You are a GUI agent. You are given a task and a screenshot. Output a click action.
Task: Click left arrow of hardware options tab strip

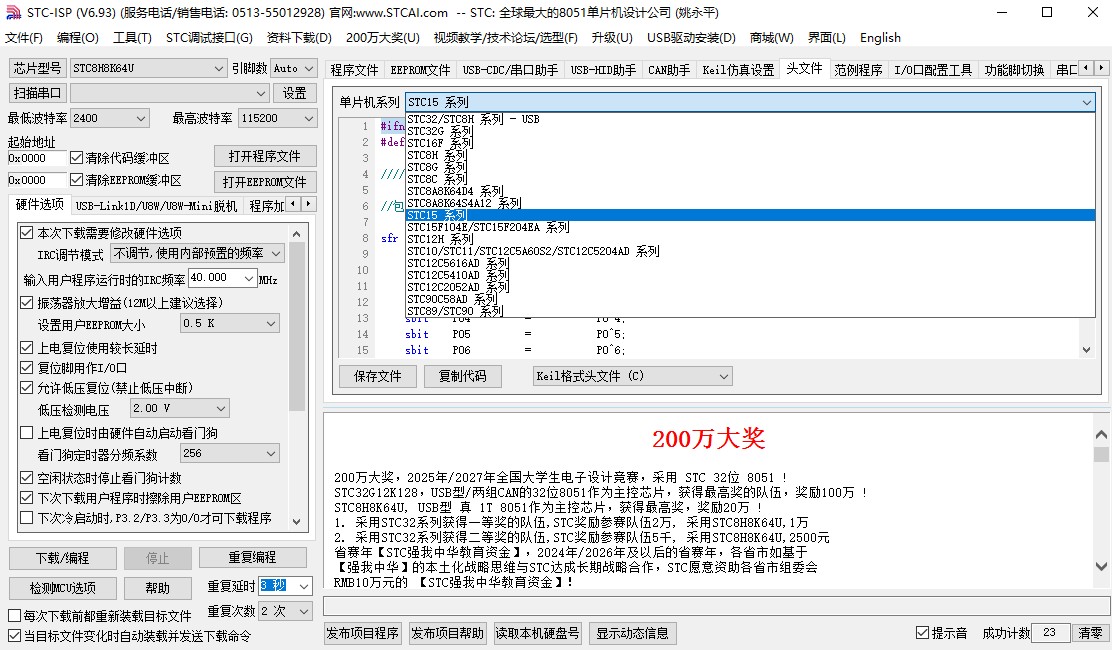294,204
